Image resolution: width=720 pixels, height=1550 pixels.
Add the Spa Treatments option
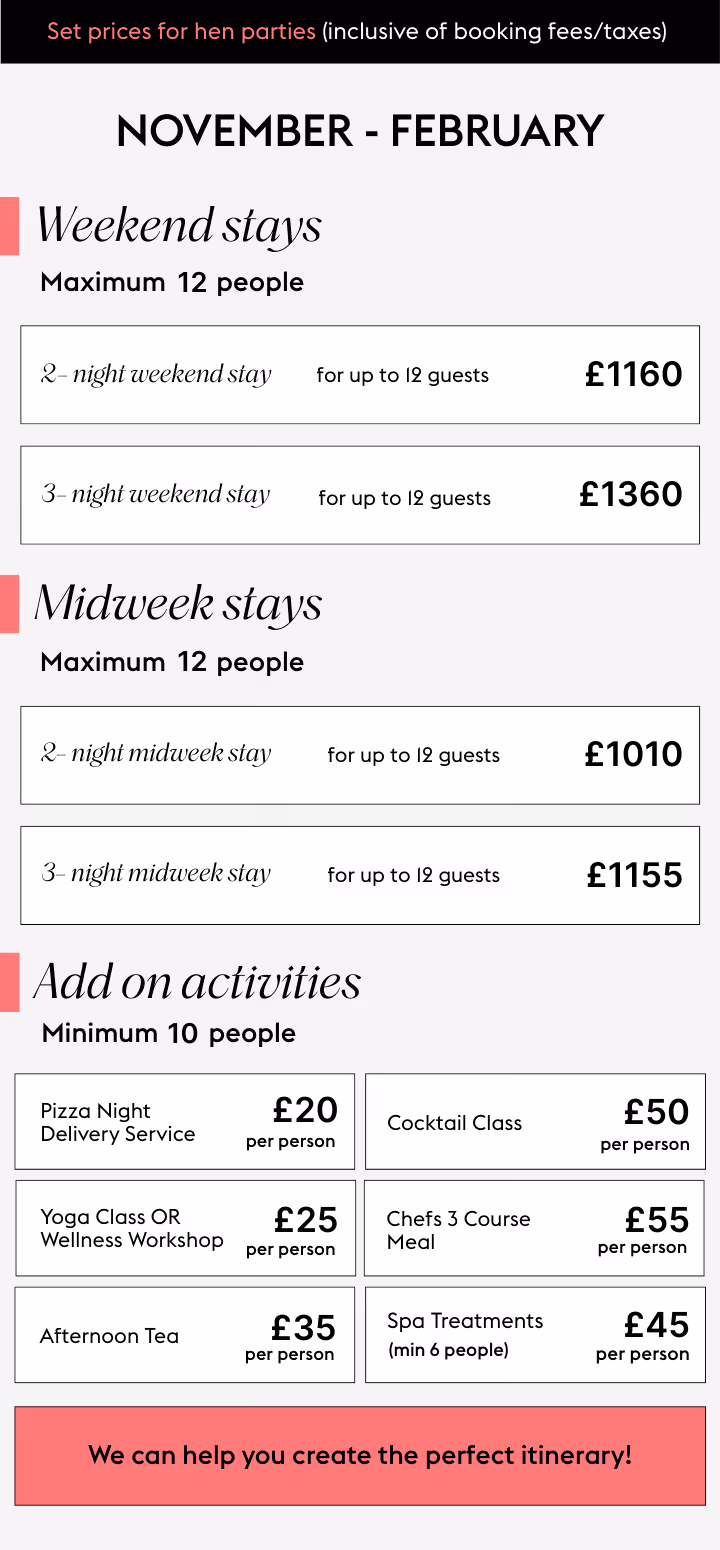535,1336
